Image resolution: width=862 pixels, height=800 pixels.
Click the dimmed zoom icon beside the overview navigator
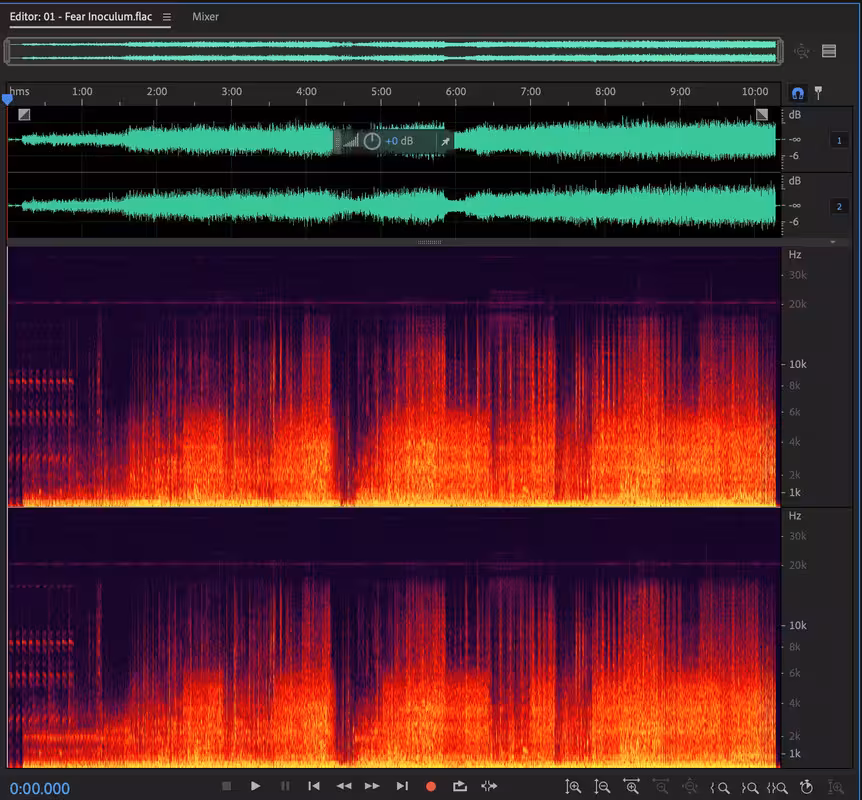[802, 51]
